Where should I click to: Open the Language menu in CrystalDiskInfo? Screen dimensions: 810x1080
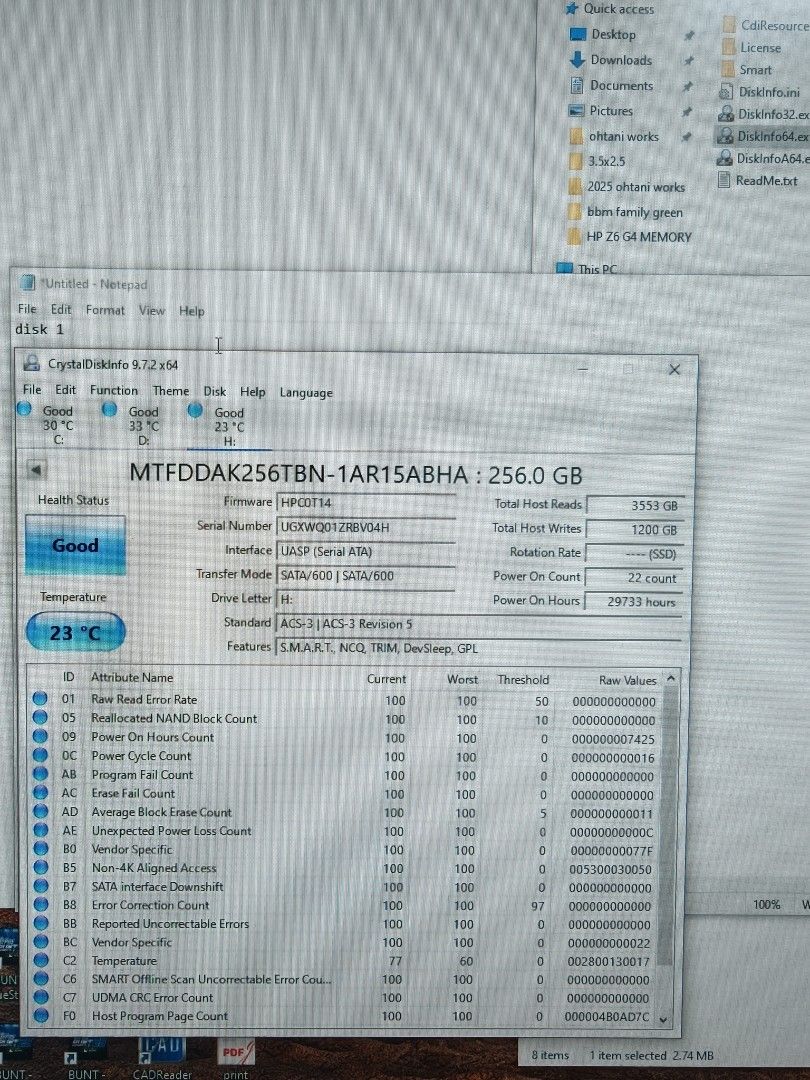[x=306, y=393]
